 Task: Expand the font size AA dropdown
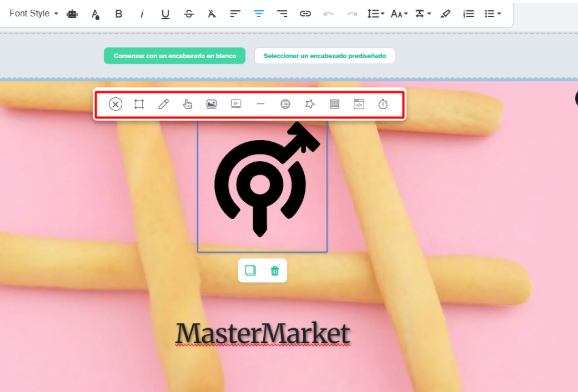(399, 14)
